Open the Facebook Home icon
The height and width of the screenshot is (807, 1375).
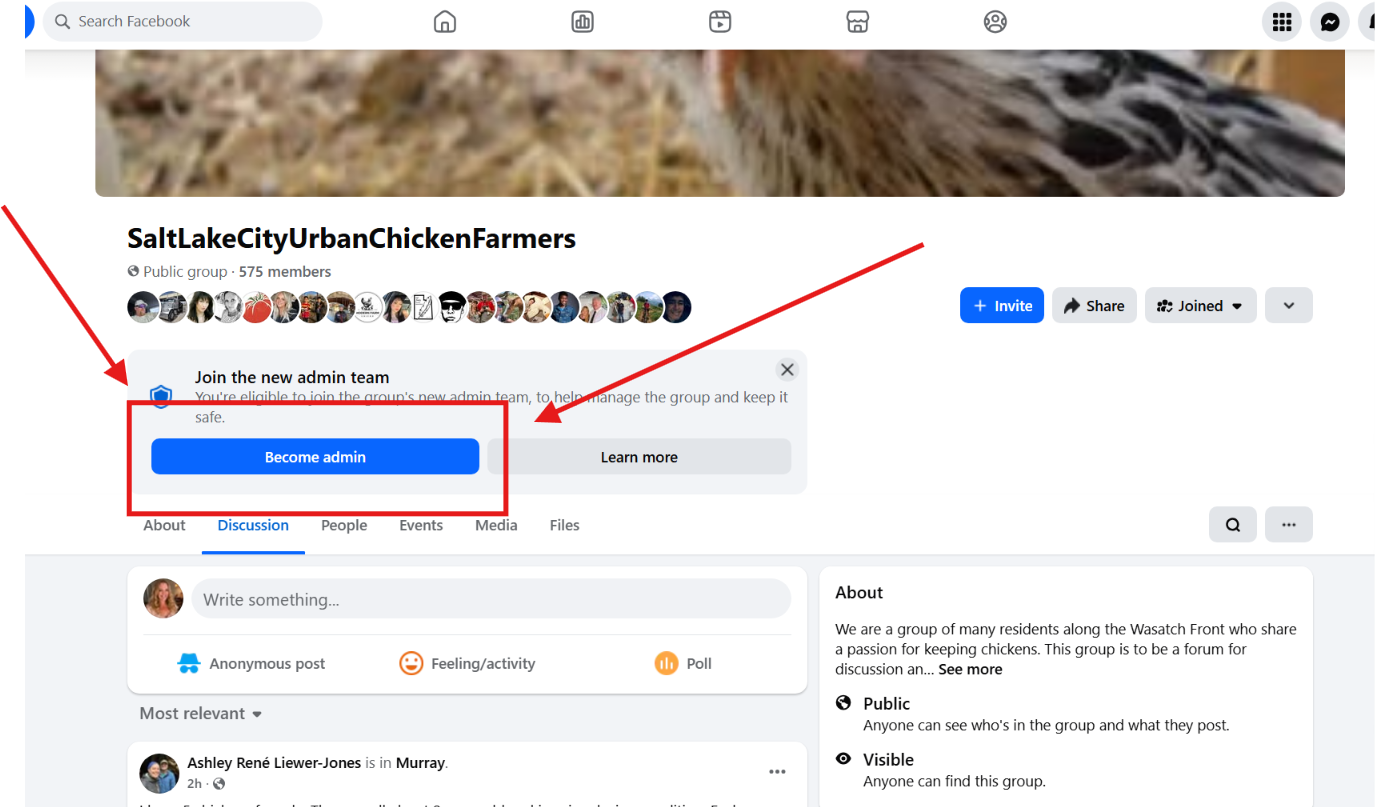(x=445, y=22)
